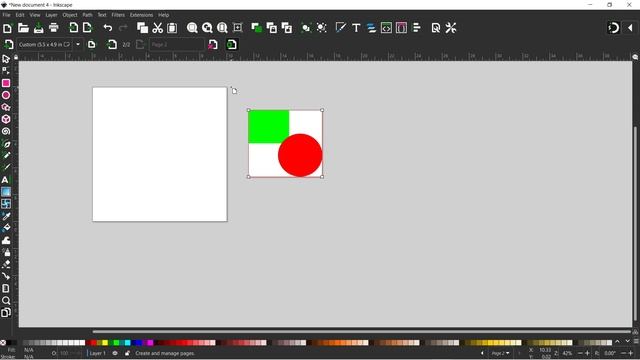Toggle the rulers lock at canvas corner
This screenshot has width=640, height=360.
[16, 57]
